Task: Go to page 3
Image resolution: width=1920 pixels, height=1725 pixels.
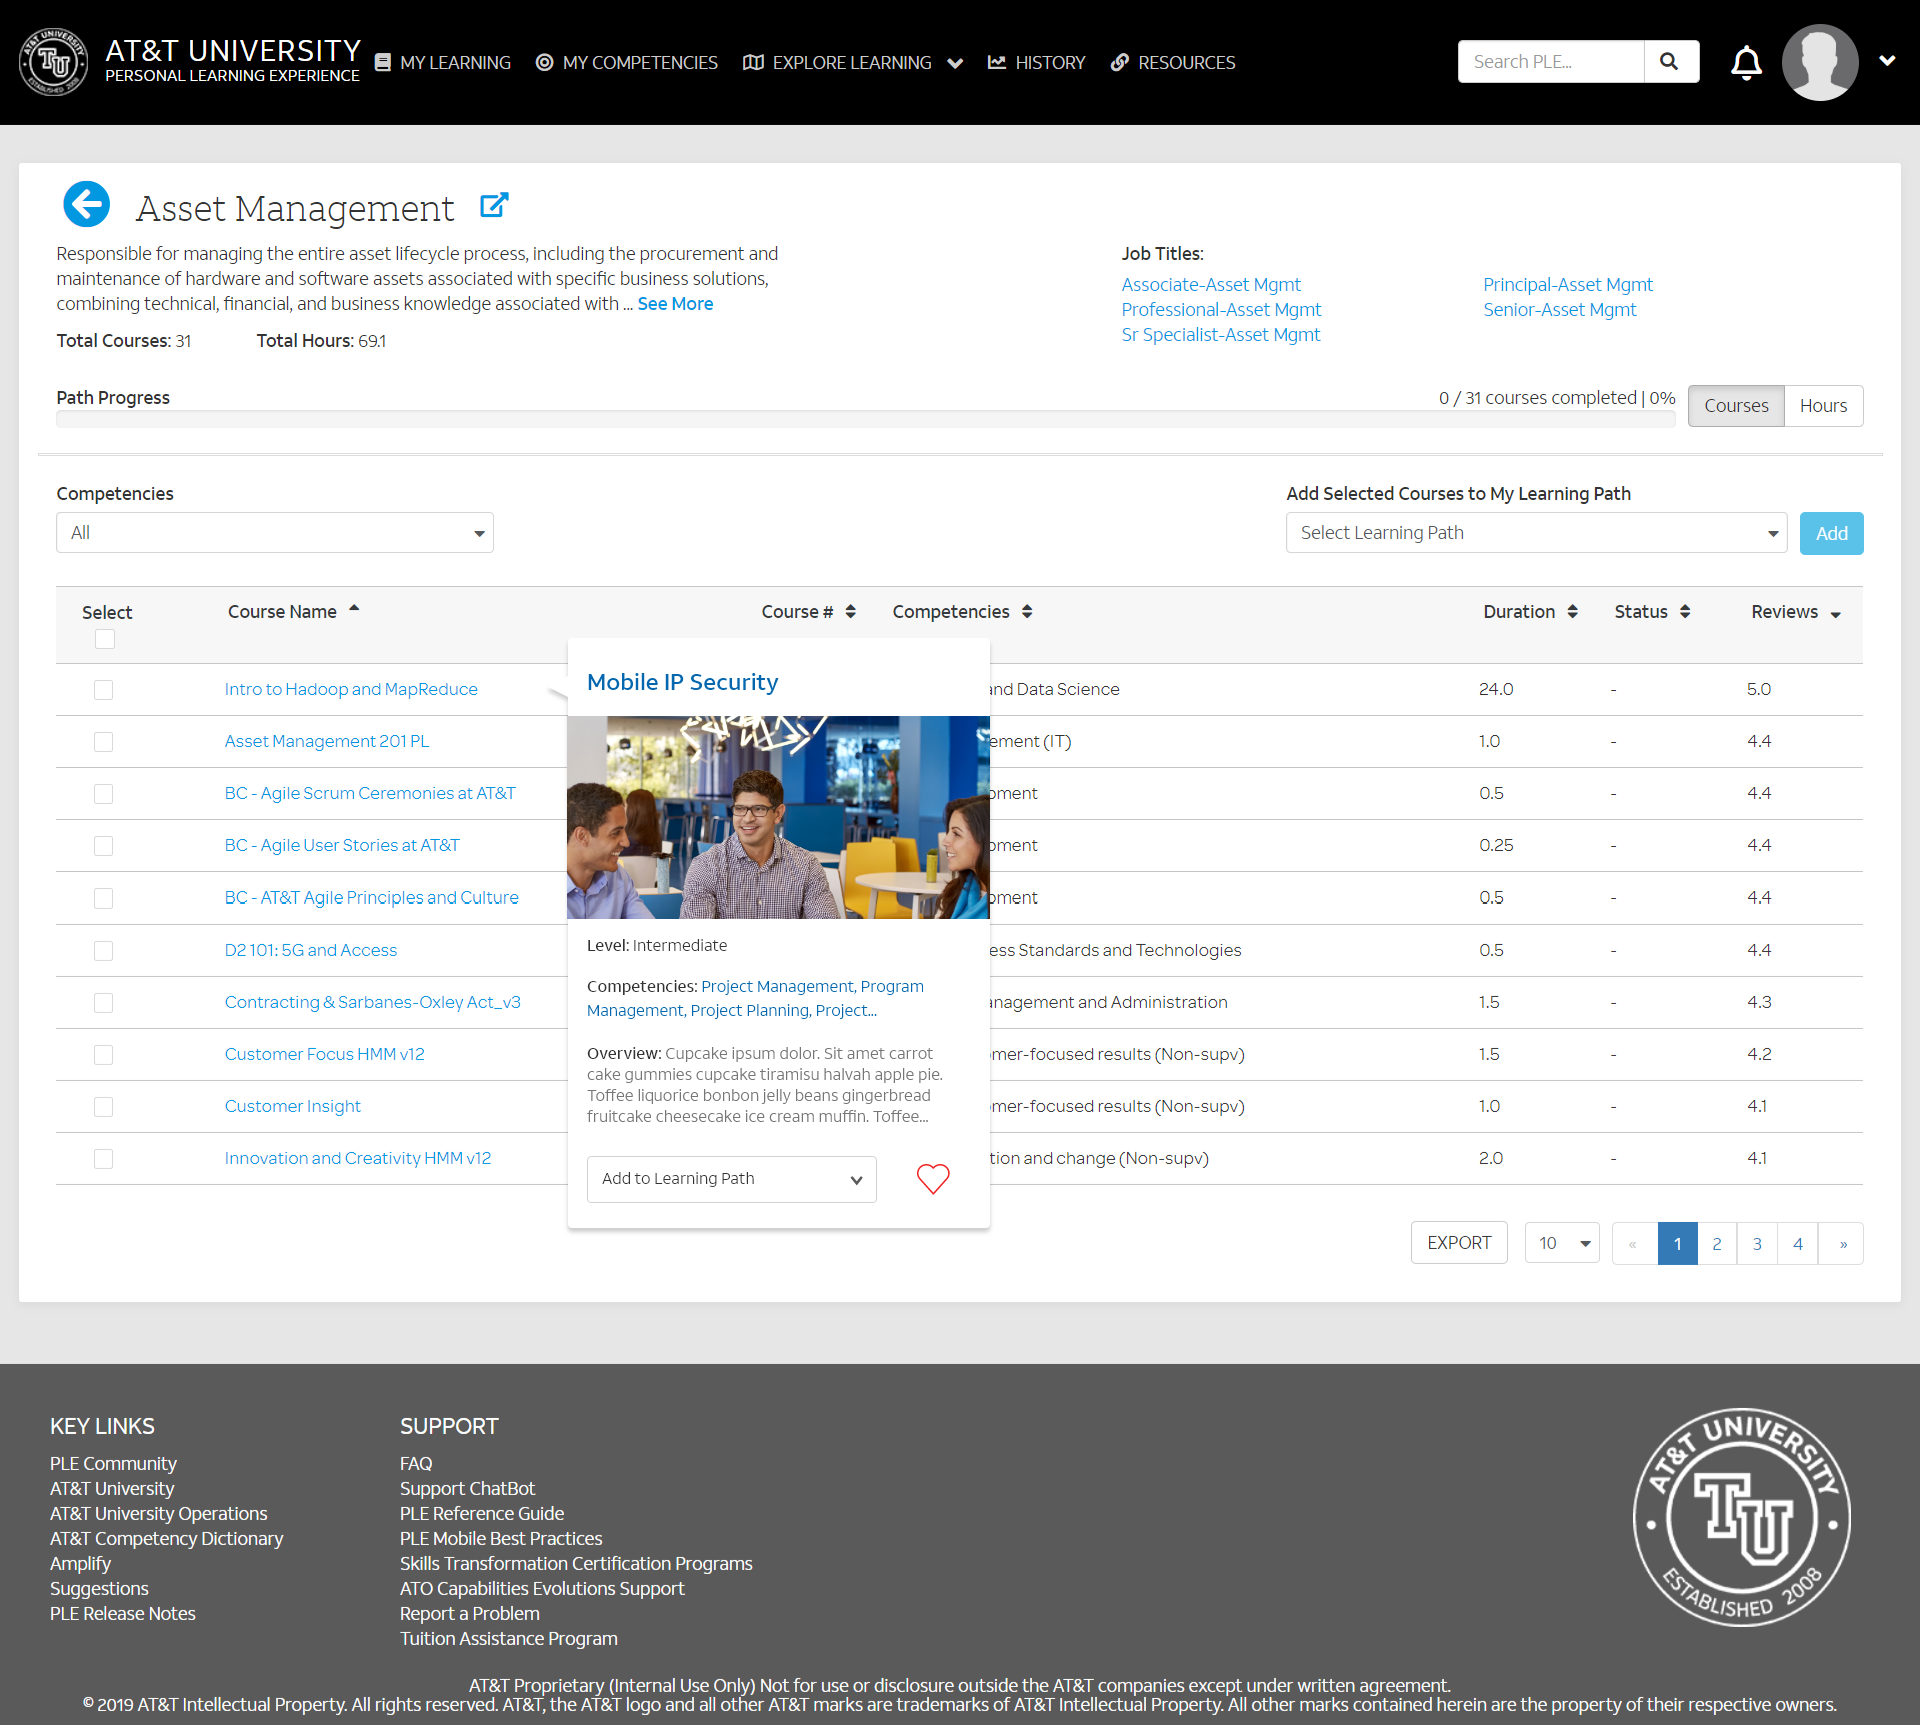Action: click(x=1757, y=1243)
